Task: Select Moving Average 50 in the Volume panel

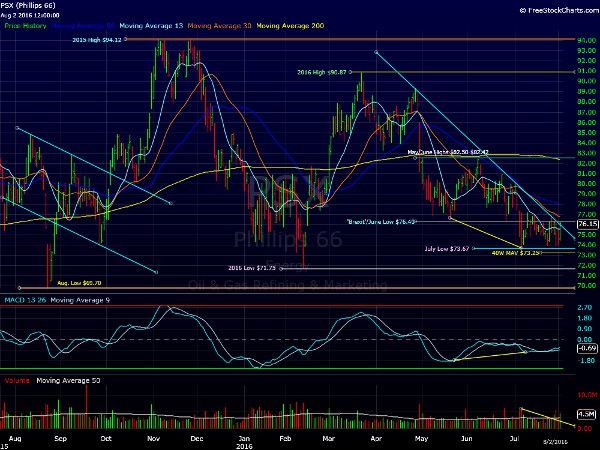Action: (x=68, y=380)
